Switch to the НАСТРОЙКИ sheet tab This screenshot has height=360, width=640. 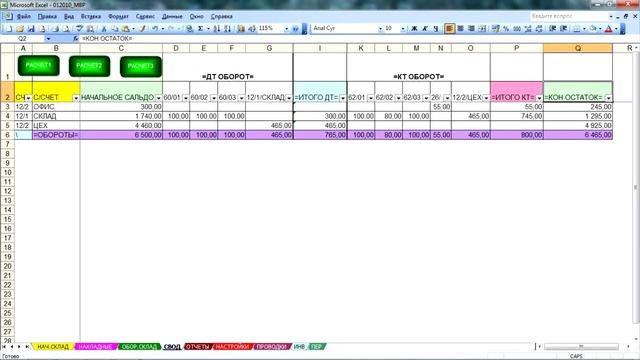[x=232, y=347]
